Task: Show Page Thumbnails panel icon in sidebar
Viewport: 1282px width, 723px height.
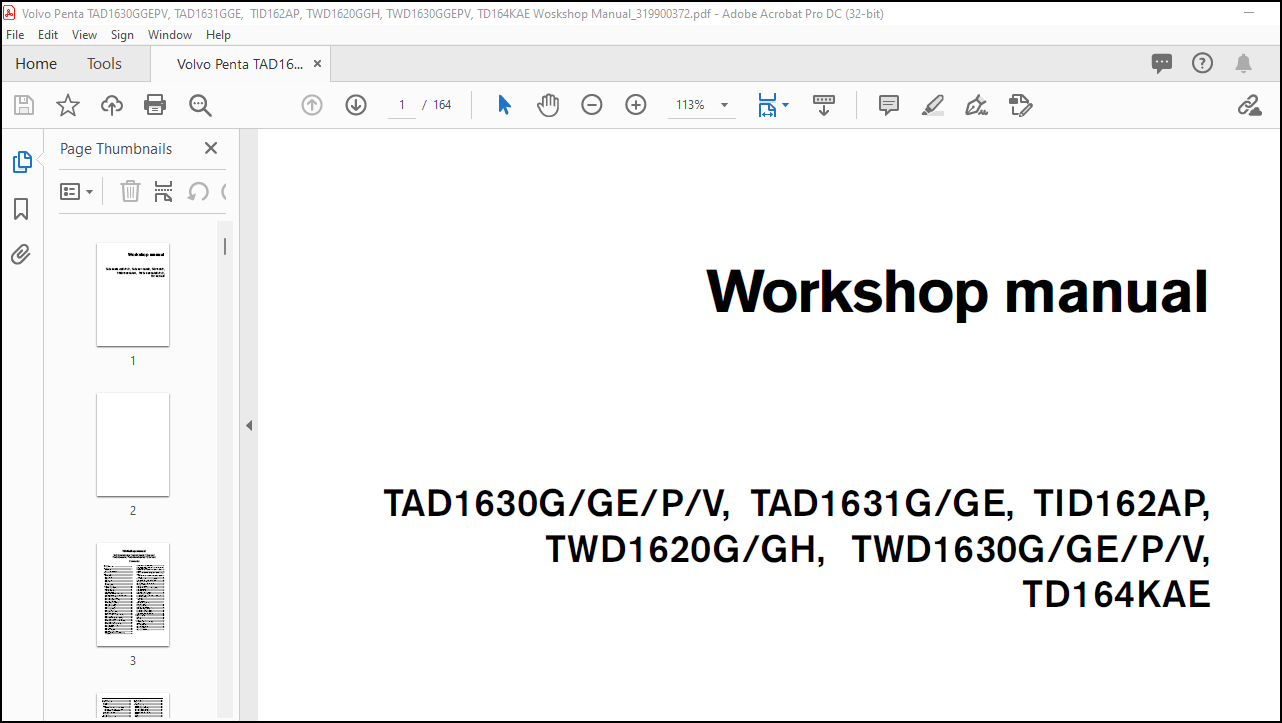Action: (x=21, y=161)
